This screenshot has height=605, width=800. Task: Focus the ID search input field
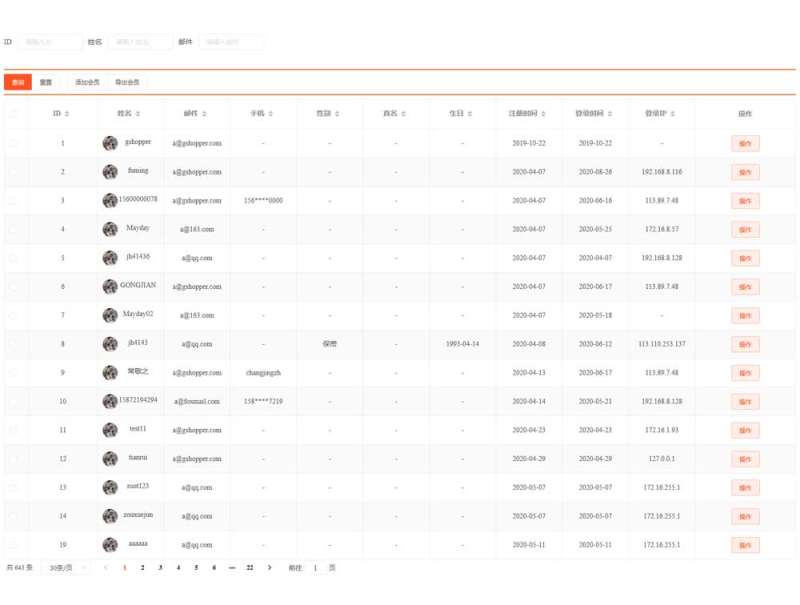pyautogui.click(x=49, y=42)
